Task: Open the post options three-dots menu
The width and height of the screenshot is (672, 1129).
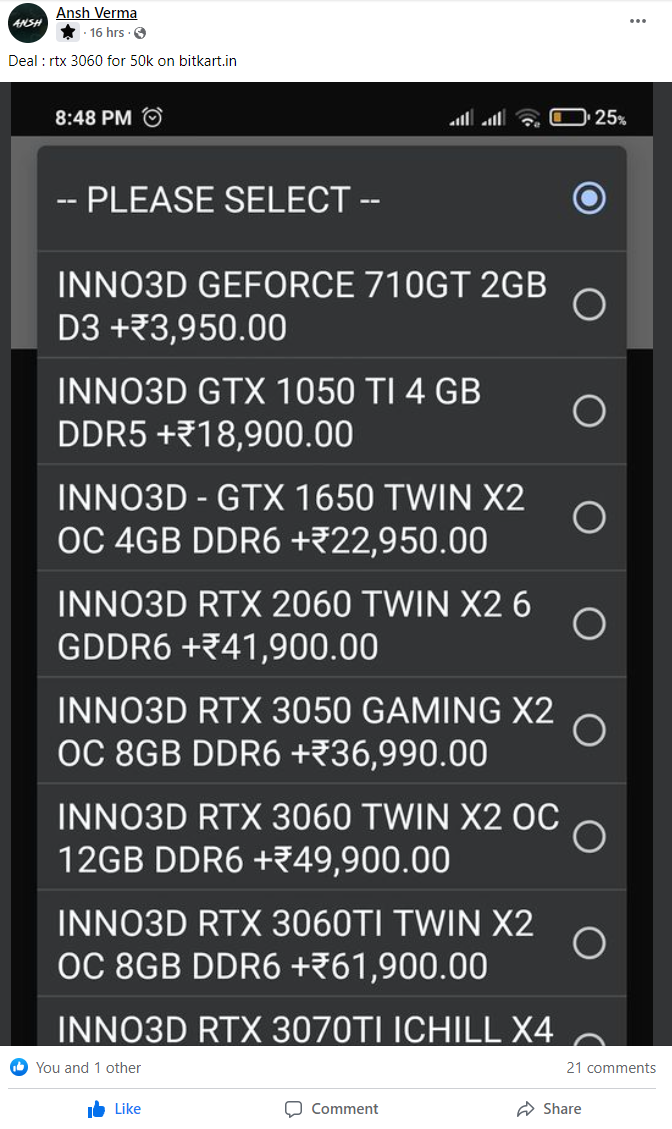Action: [637, 21]
